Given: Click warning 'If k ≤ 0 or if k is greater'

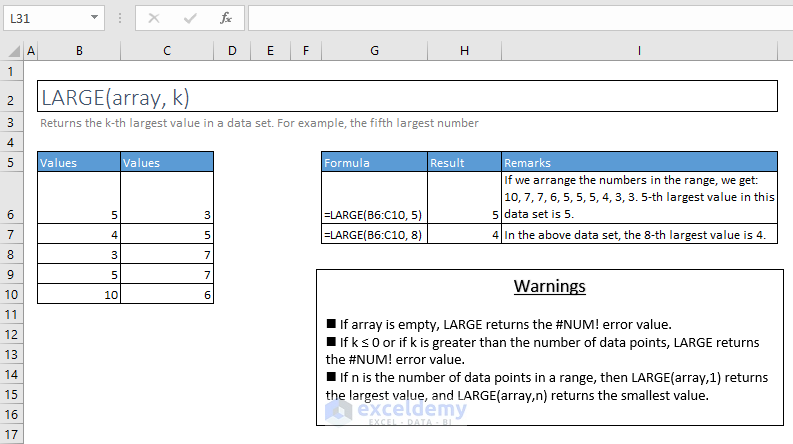Looking at the screenshot, I should point(543,351).
